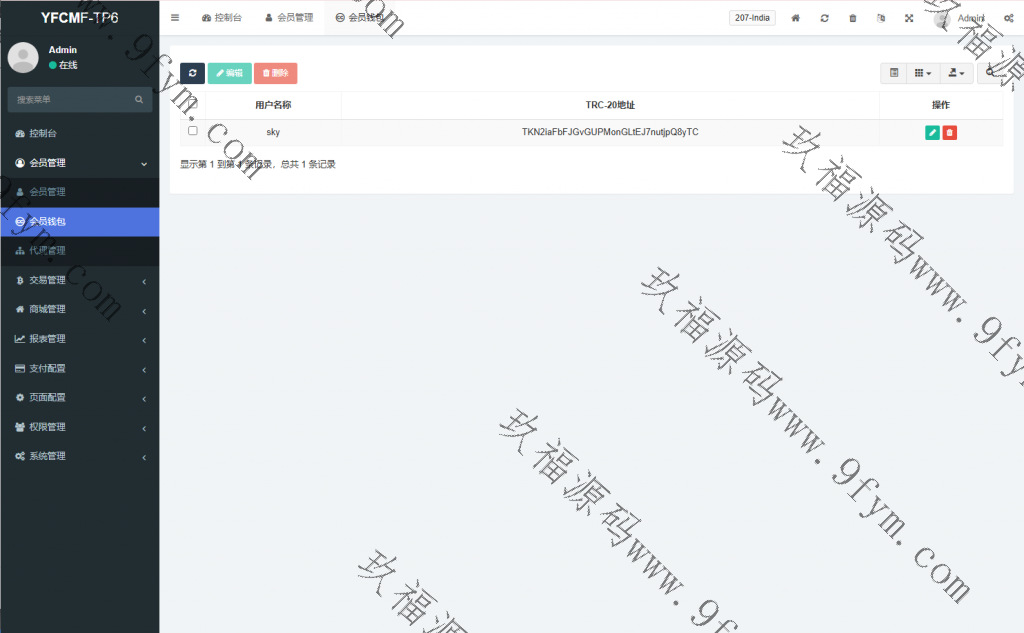
Task: Toggle the table card view icon
Action: point(894,73)
